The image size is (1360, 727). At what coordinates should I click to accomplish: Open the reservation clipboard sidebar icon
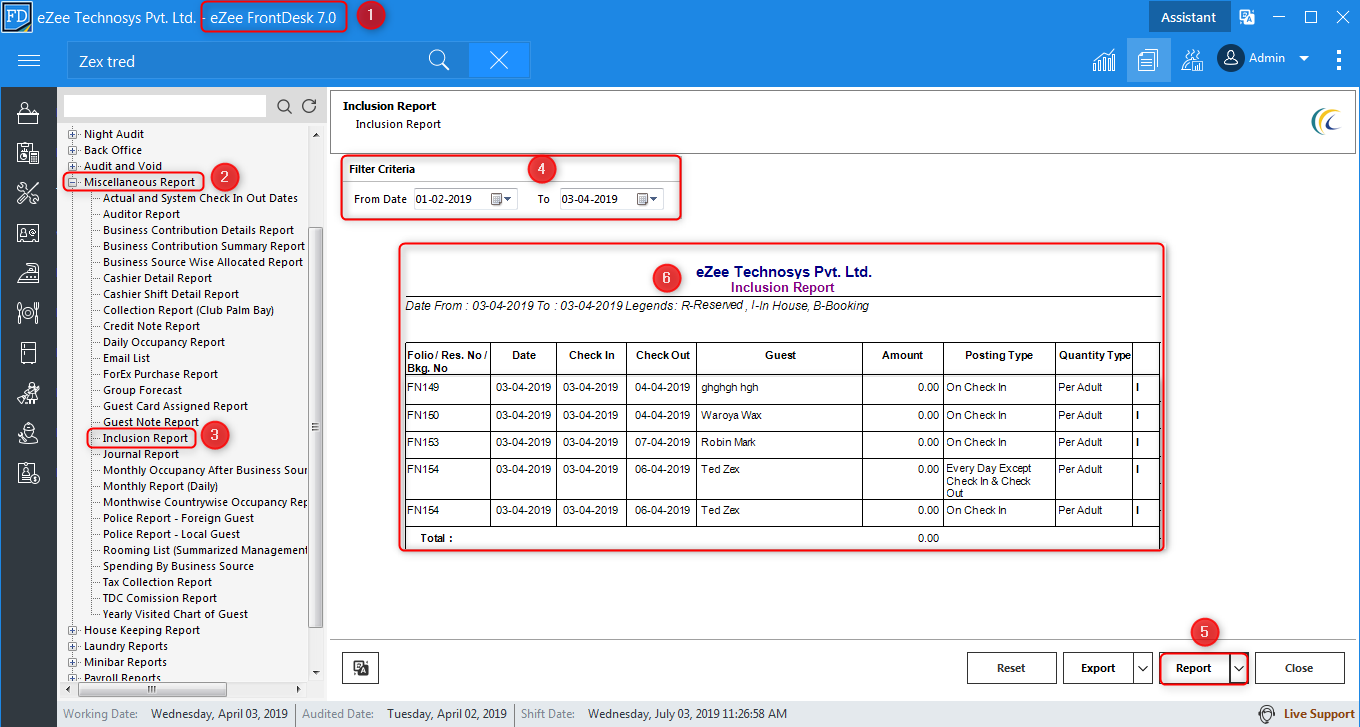28,153
